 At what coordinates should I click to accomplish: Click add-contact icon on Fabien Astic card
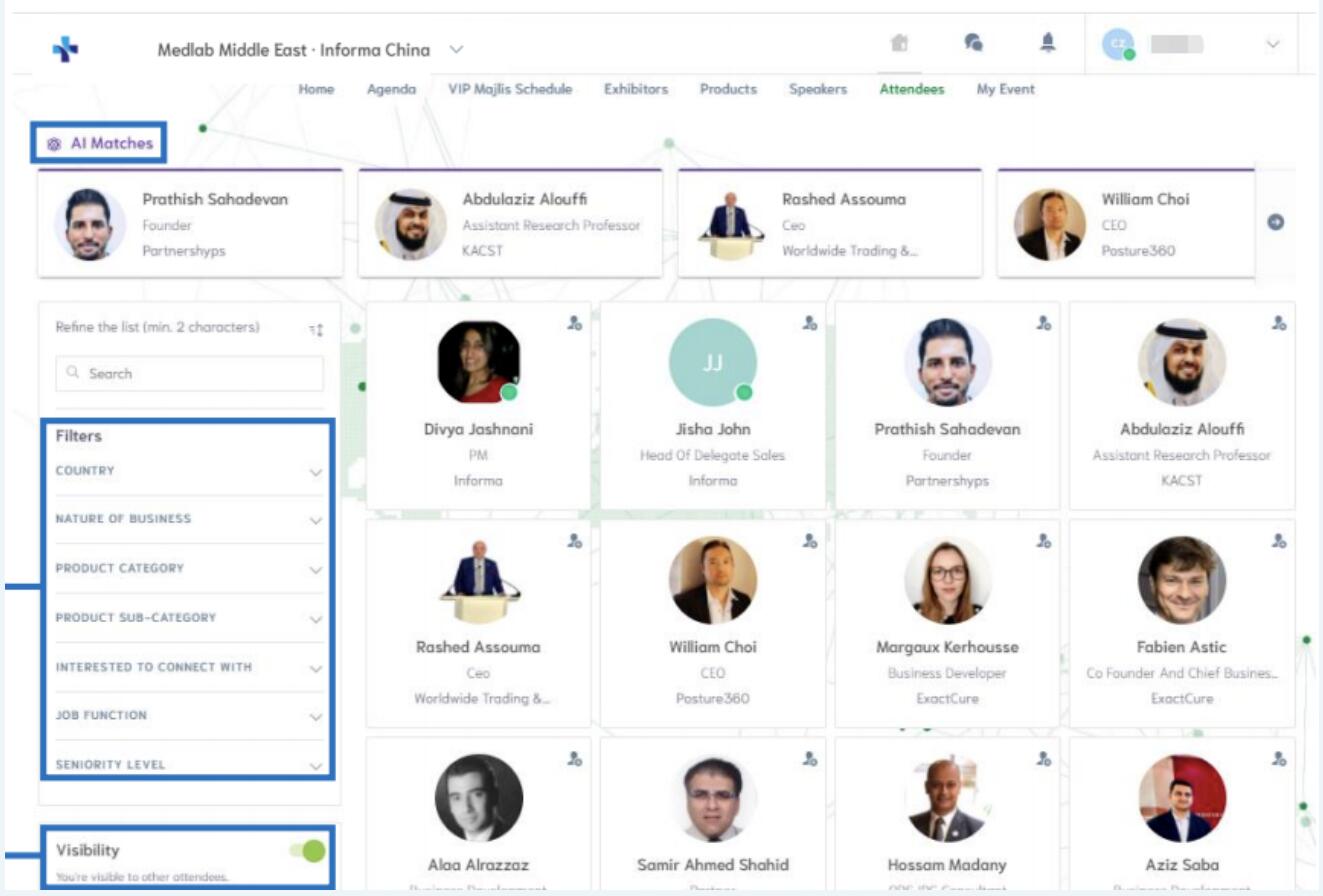[1278, 541]
